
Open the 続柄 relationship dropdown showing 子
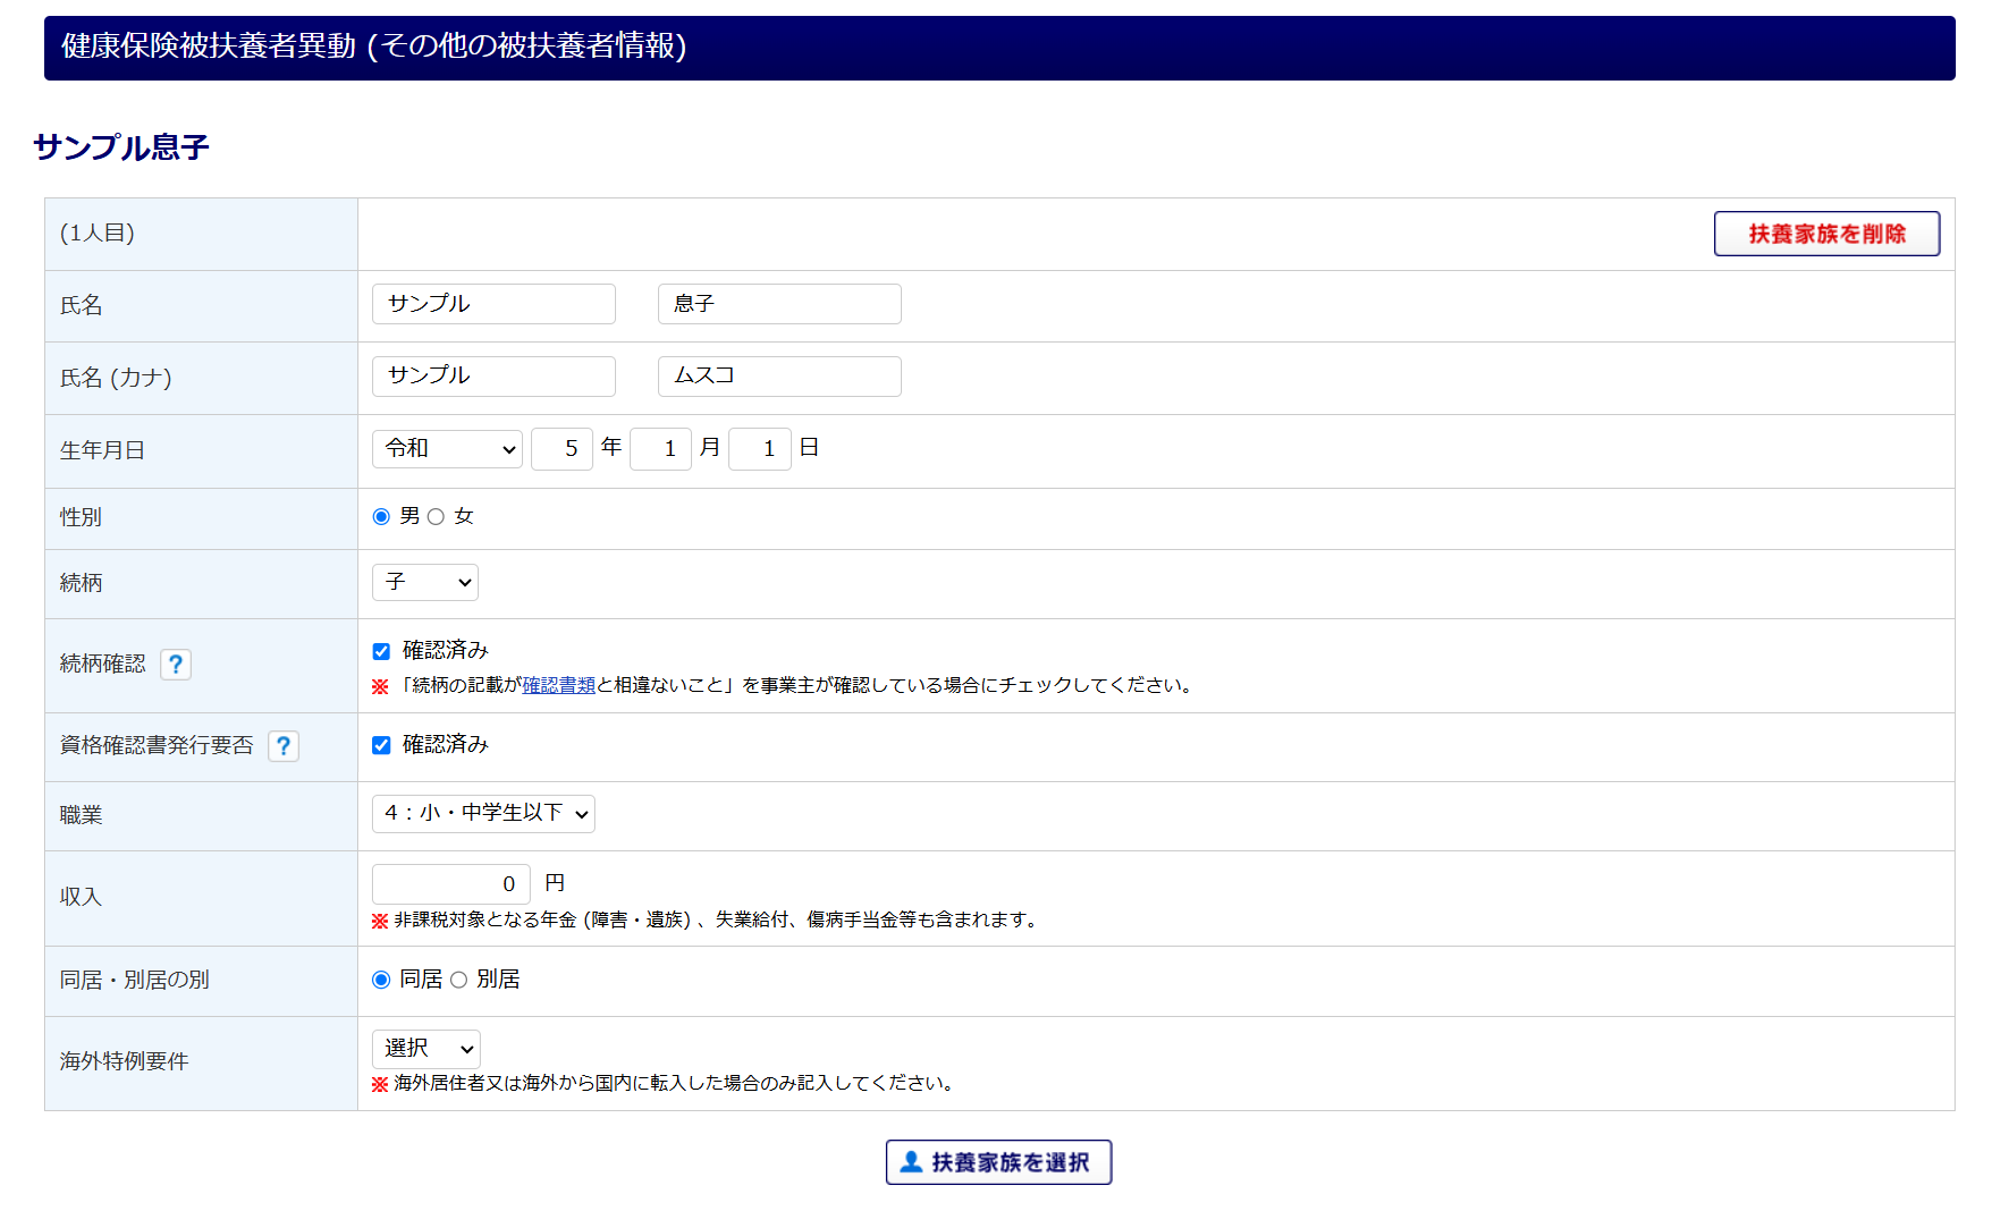[425, 582]
